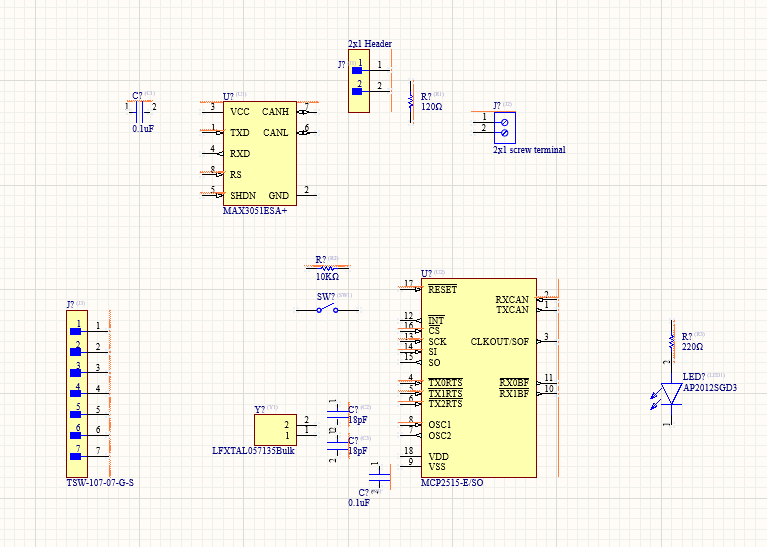
Task: Click pin 17 wire of the MCP2515 RESET
Action: tap(410, 289)
